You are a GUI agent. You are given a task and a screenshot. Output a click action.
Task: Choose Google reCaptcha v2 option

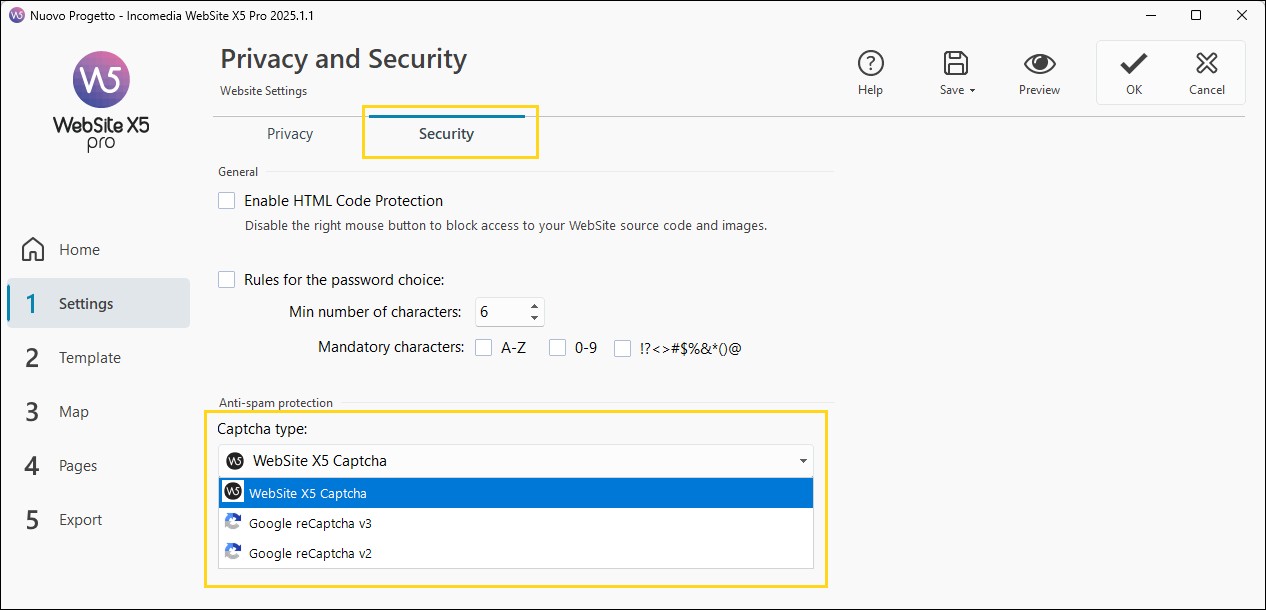coord(515,553)
